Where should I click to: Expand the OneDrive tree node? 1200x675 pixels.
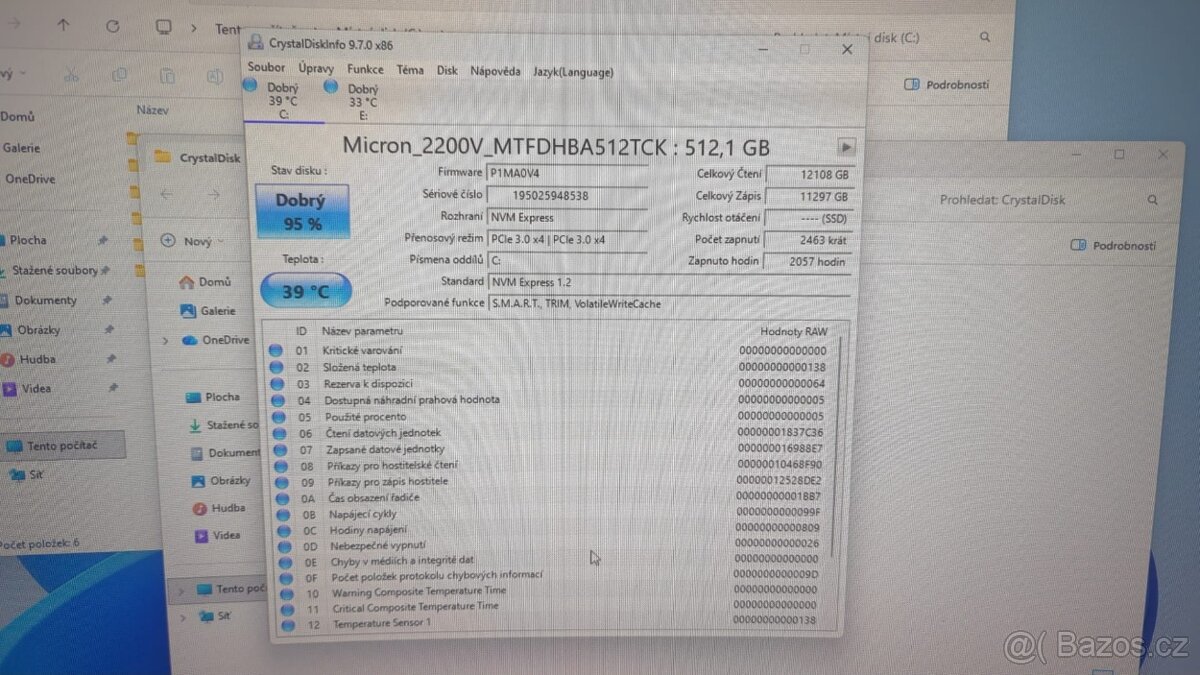[x=166, y=340]
